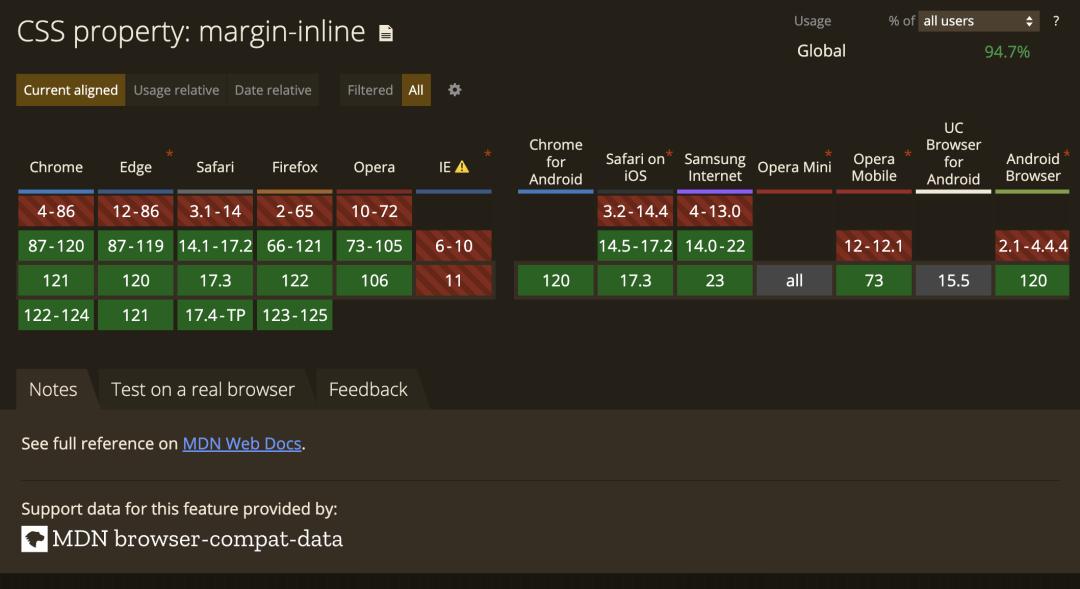1080x589 pixels.
Task: Click the Edge column header
Action: click(136, 167)
